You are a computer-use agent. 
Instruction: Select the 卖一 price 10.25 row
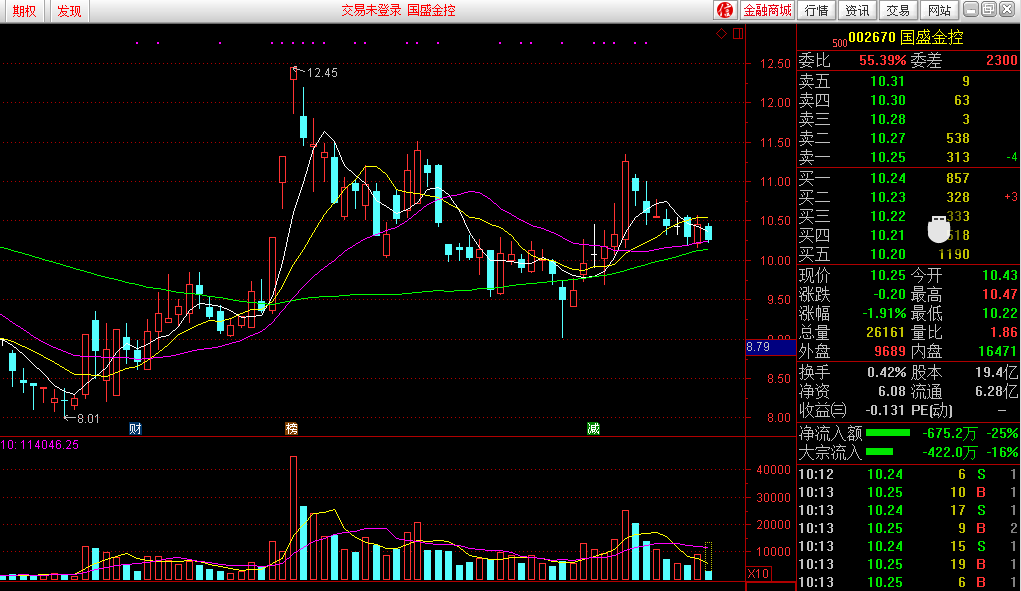(x=908, y=157)
